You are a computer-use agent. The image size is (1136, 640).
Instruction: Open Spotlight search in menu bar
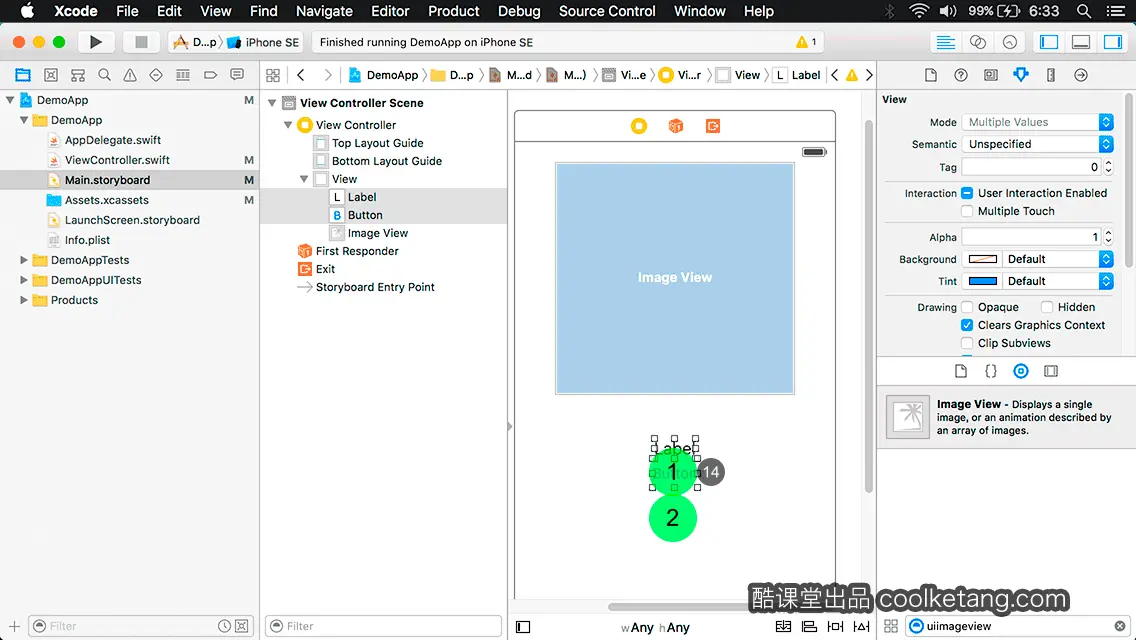(1083, 11)
